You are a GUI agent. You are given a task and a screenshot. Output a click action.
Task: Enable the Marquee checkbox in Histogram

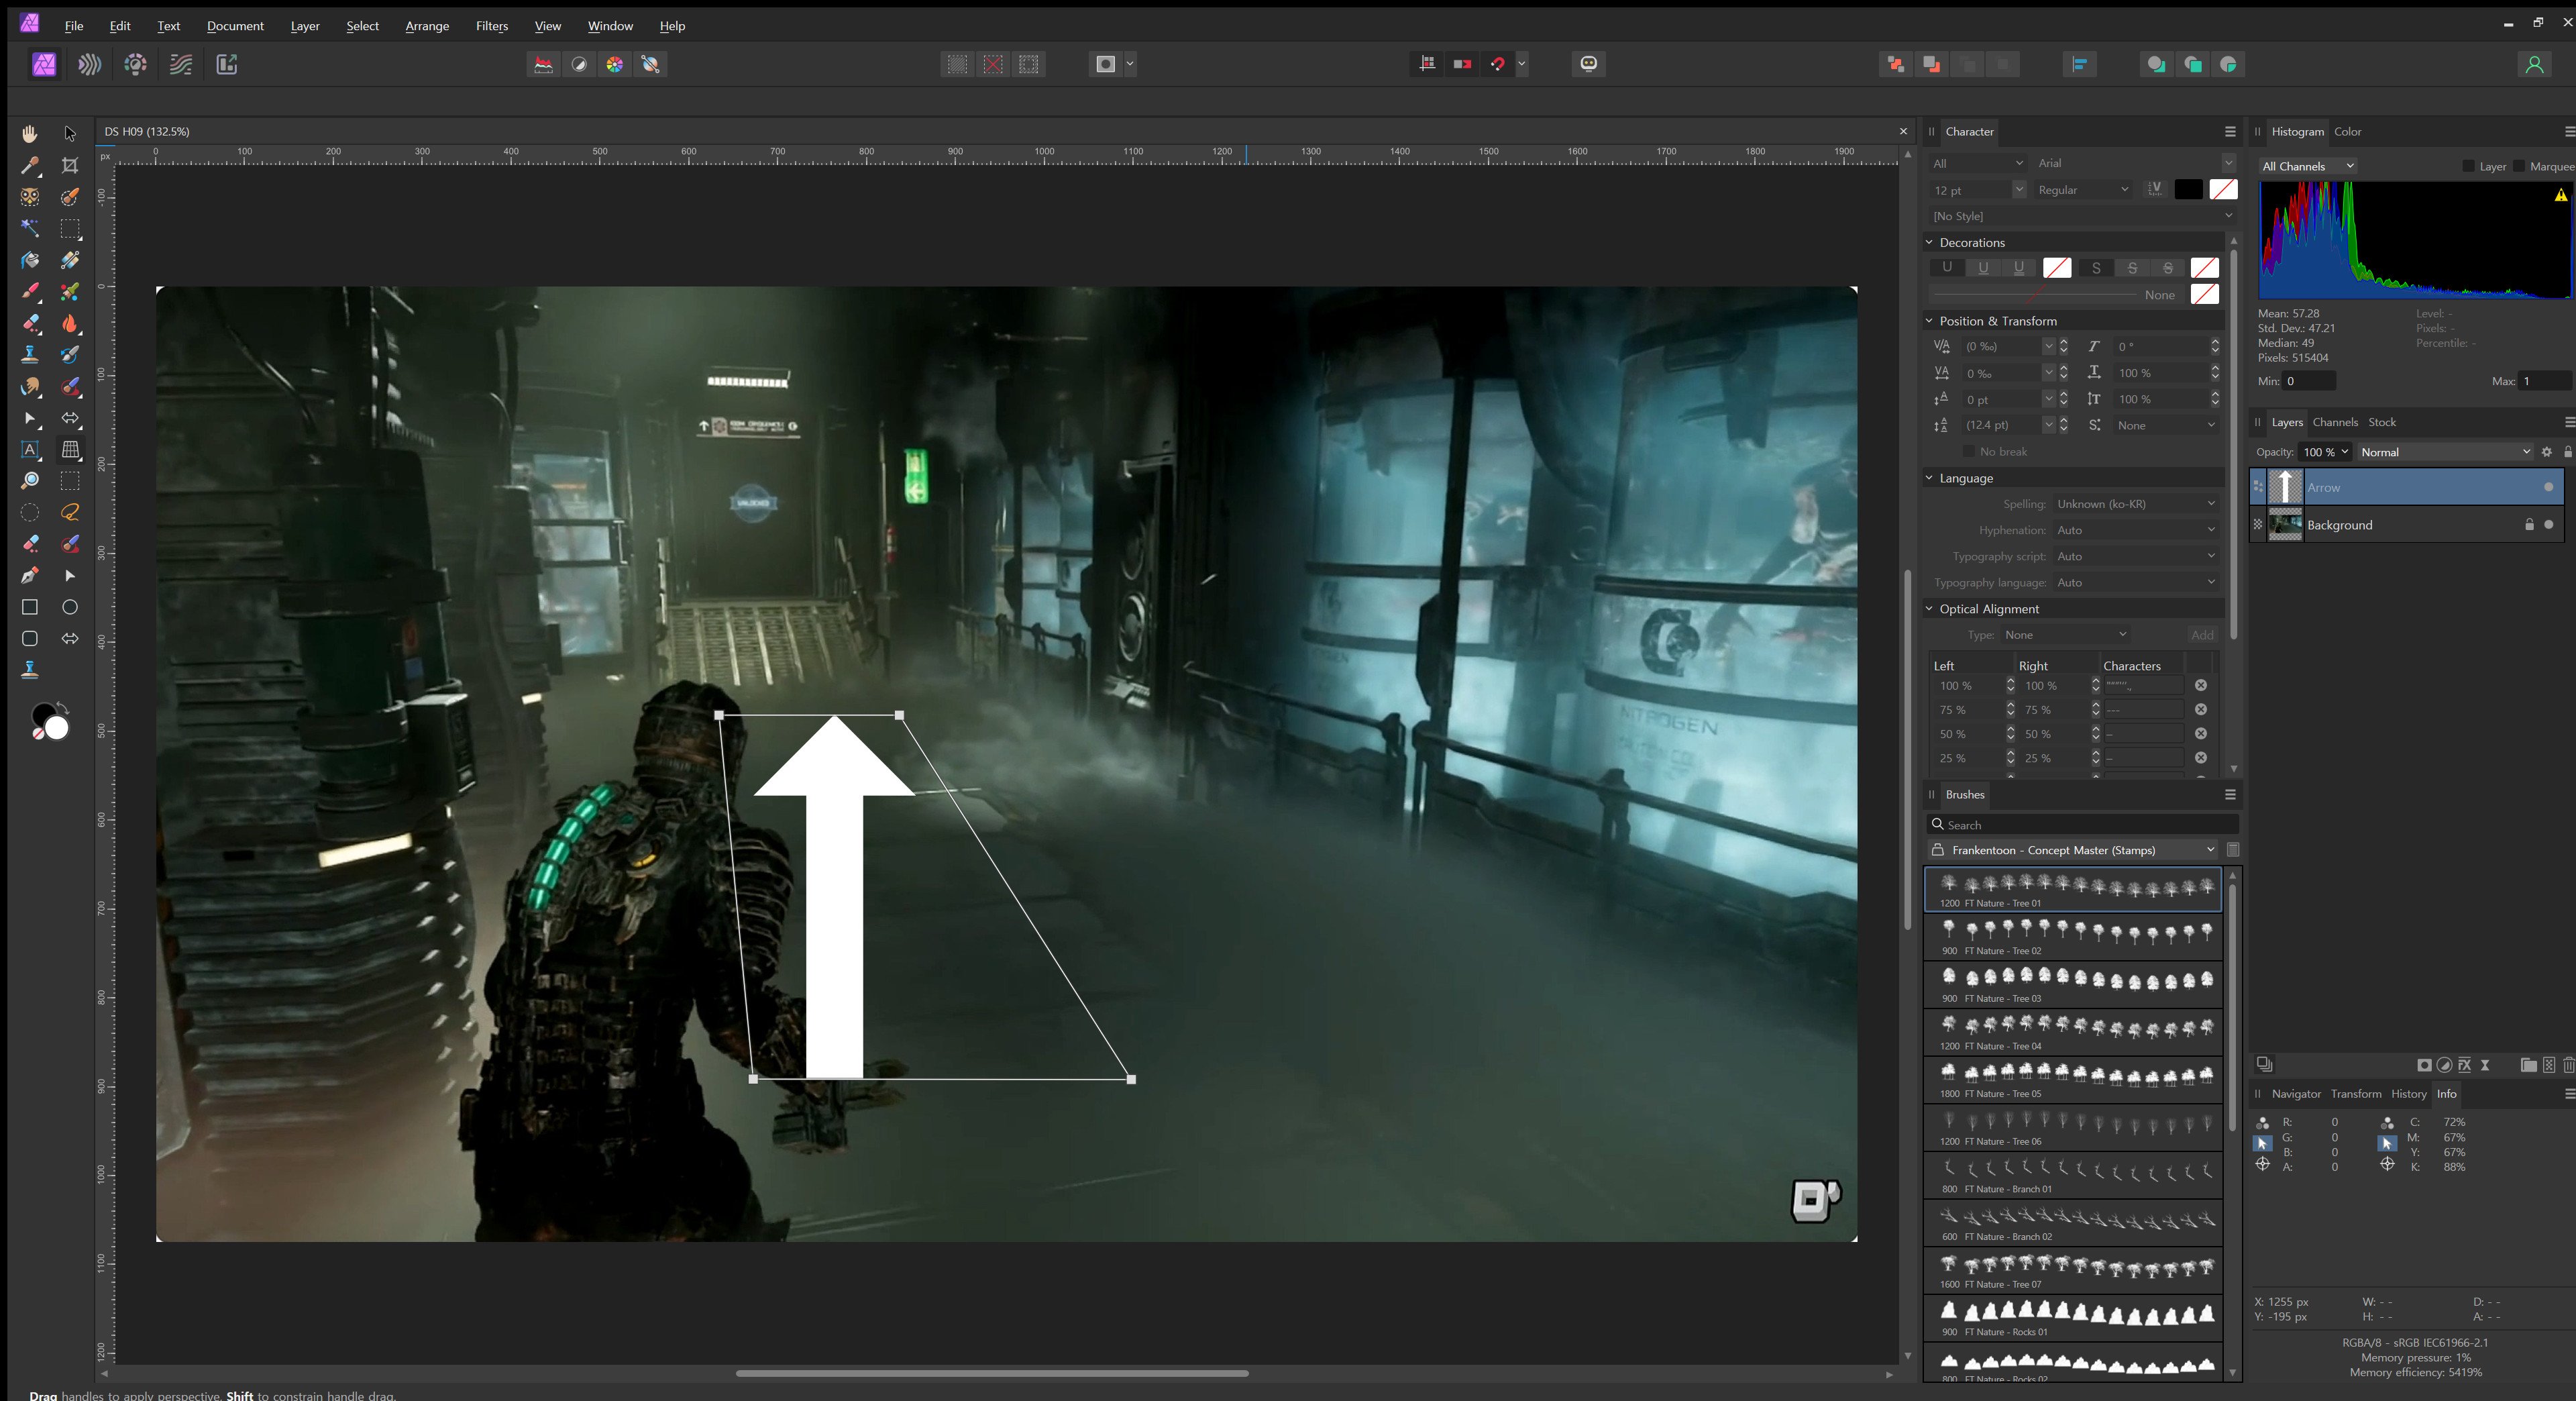(2518, 166)
